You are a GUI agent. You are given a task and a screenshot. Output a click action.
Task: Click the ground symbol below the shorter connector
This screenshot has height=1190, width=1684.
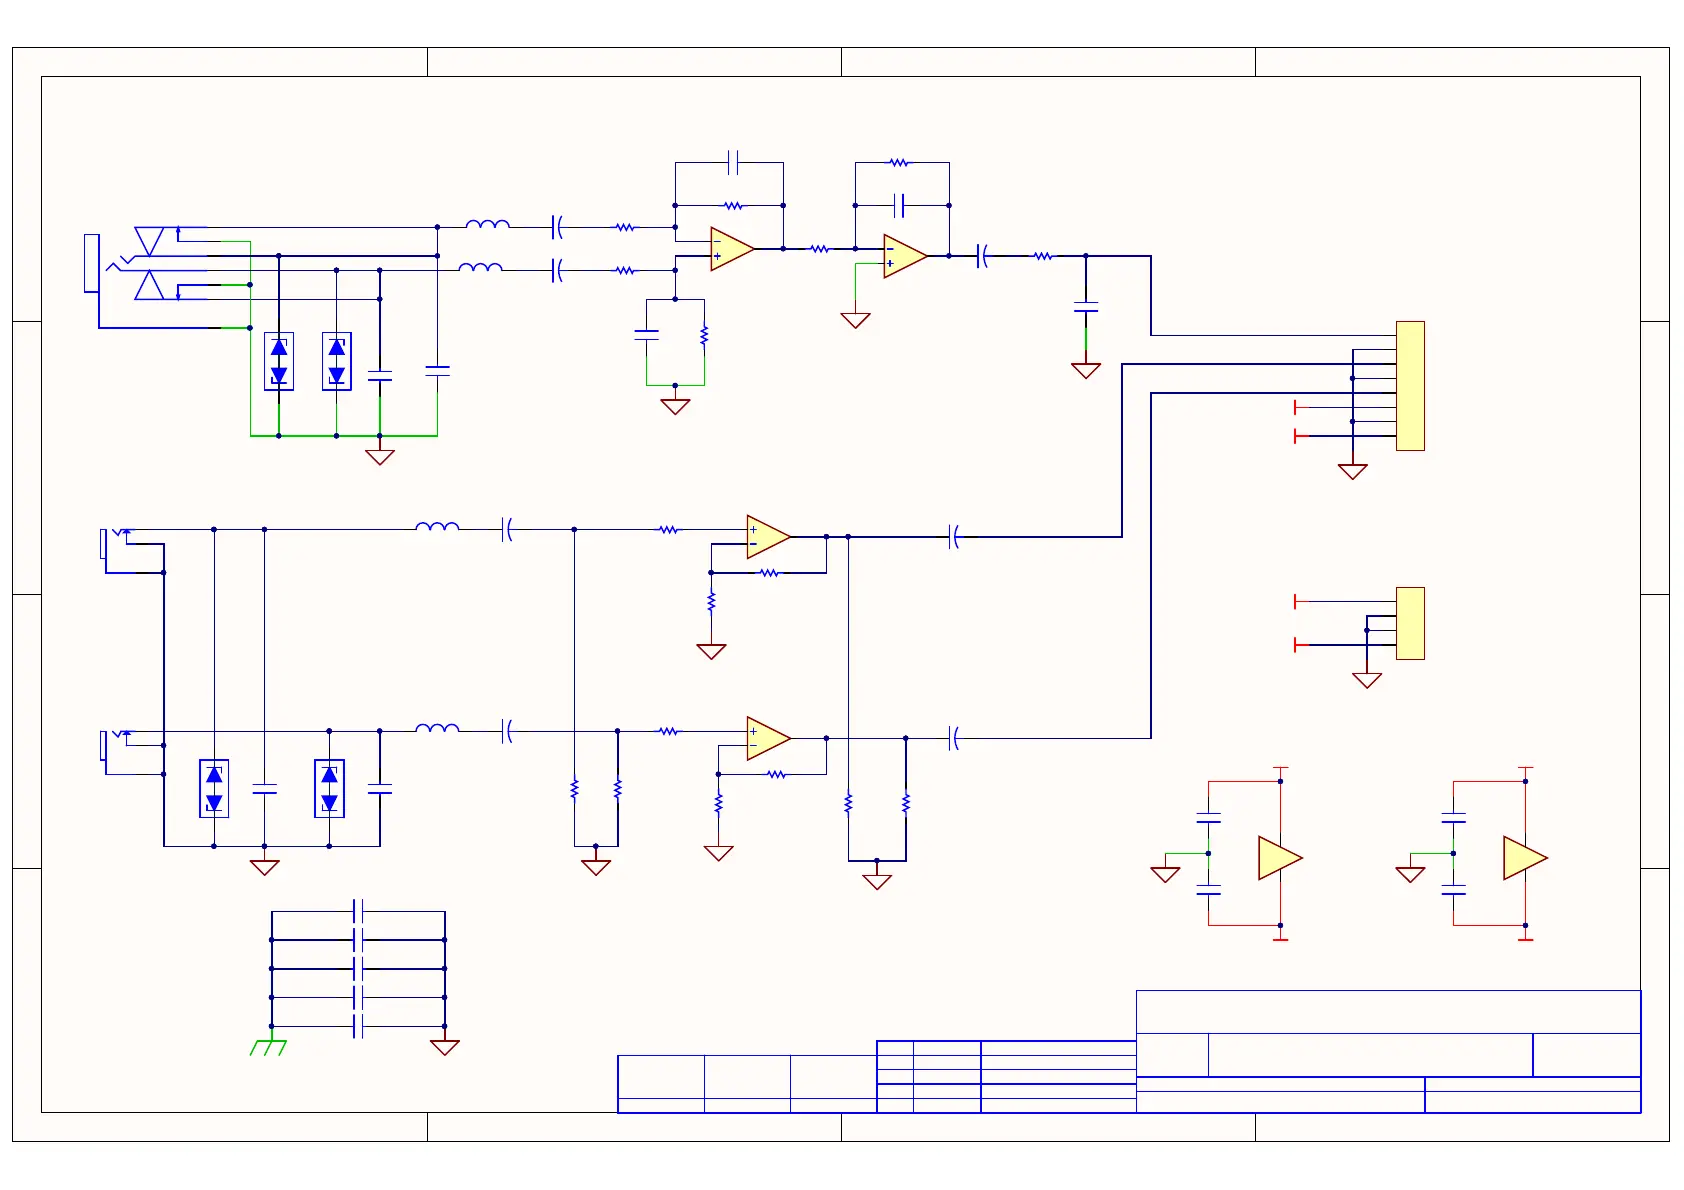1367,681
